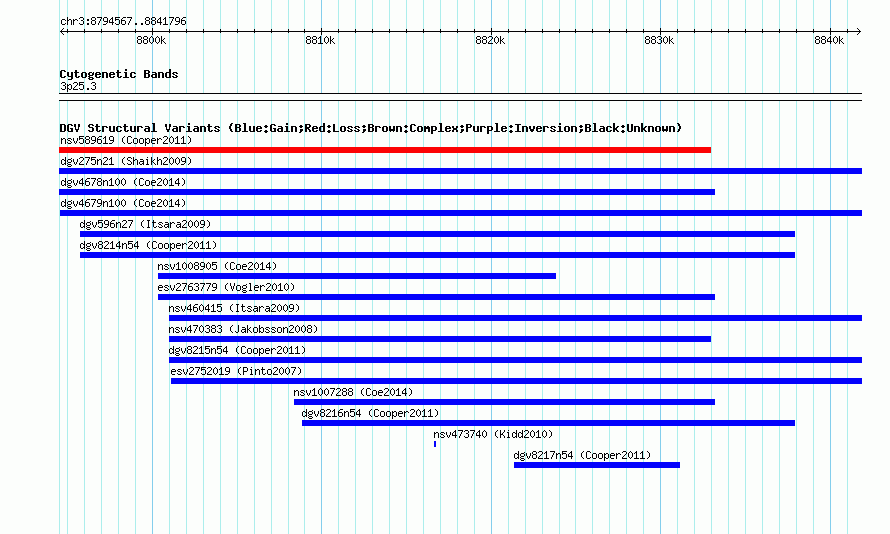Click the tiny nsv473740 blue marker

(x=435, y=444)
